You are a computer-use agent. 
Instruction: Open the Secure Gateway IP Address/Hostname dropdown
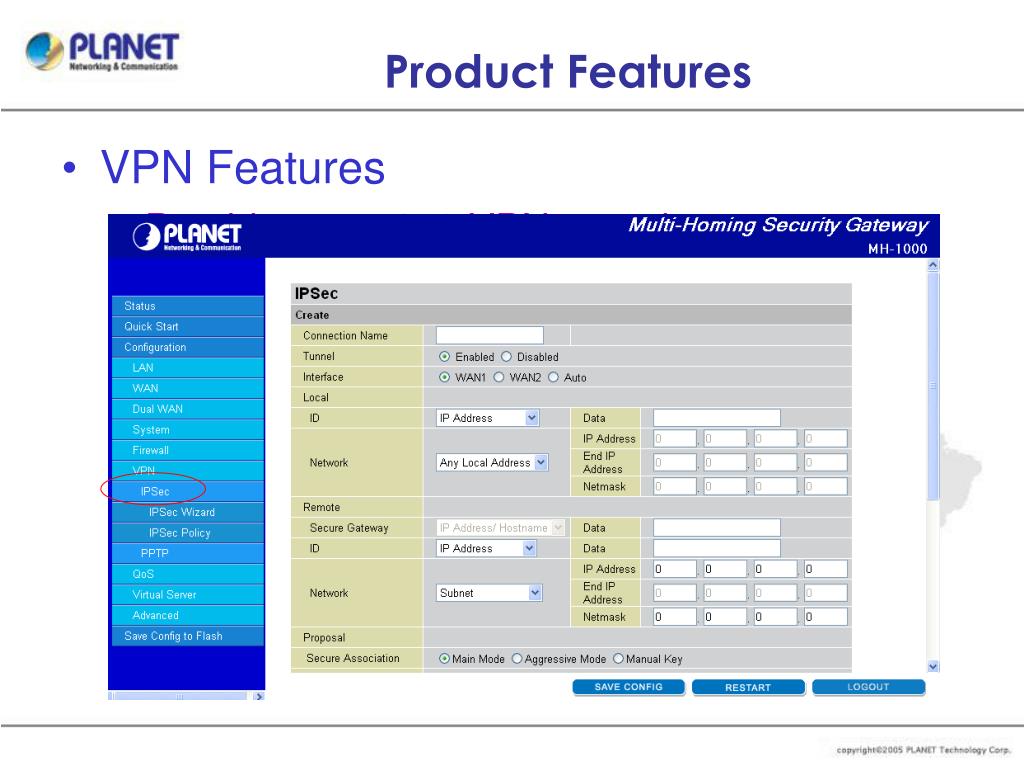500,528
